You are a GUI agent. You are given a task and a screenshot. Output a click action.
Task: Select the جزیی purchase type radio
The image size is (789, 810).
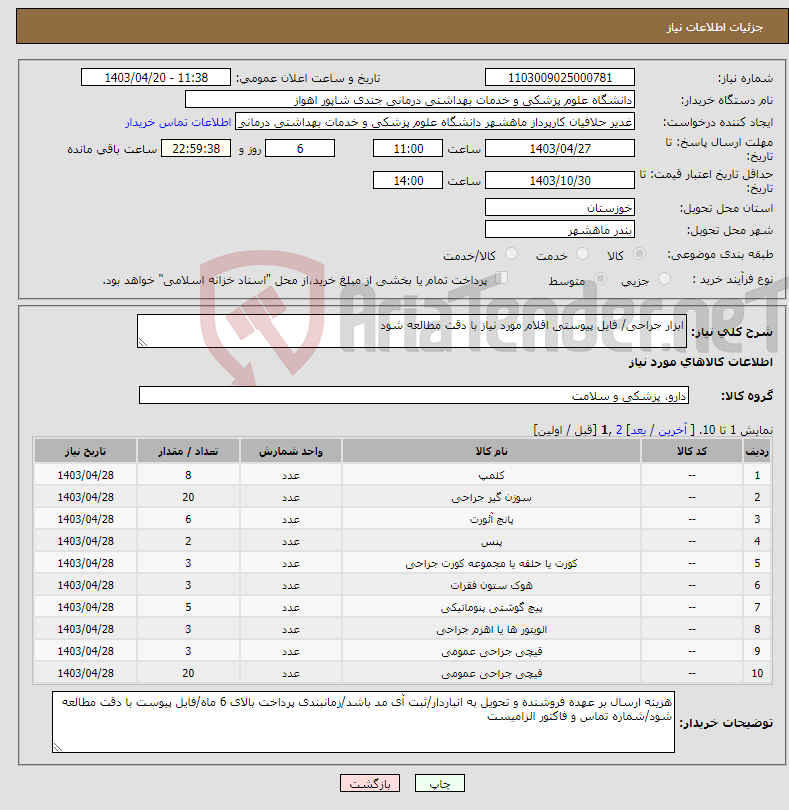pyautogui.click(x=664, y=279)
